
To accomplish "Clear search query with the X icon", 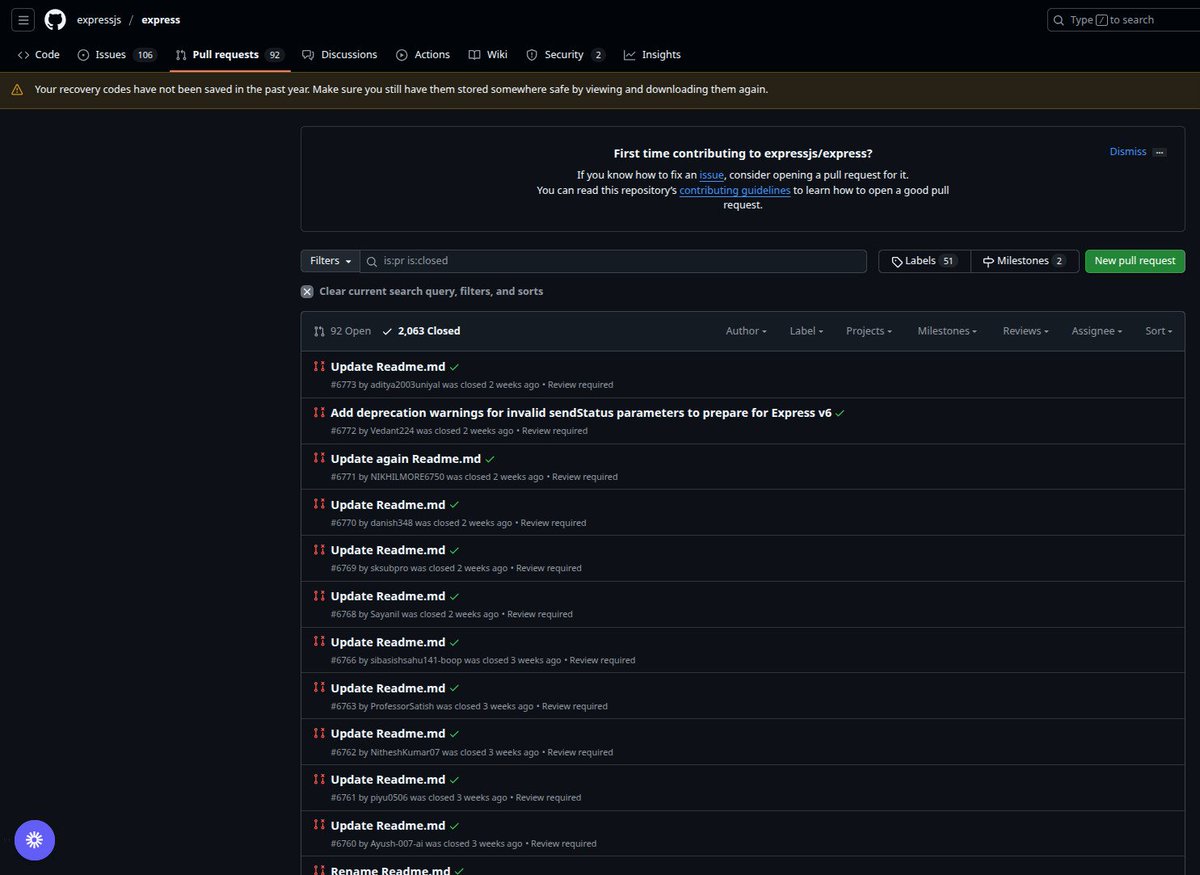I will [x=307, y=292].
